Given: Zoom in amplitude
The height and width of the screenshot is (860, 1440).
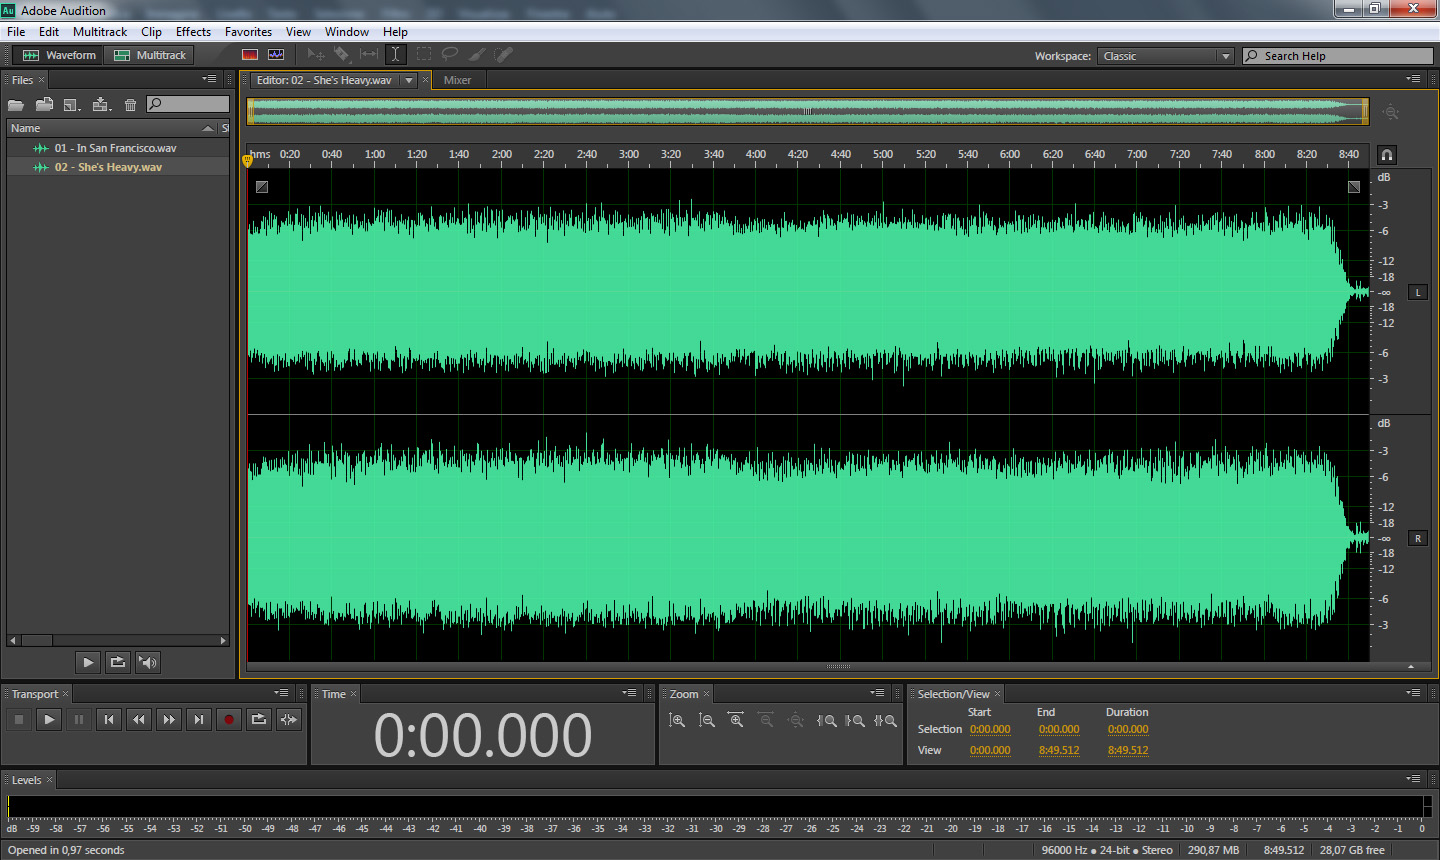Looking at the screenshot, I should 677,720.
